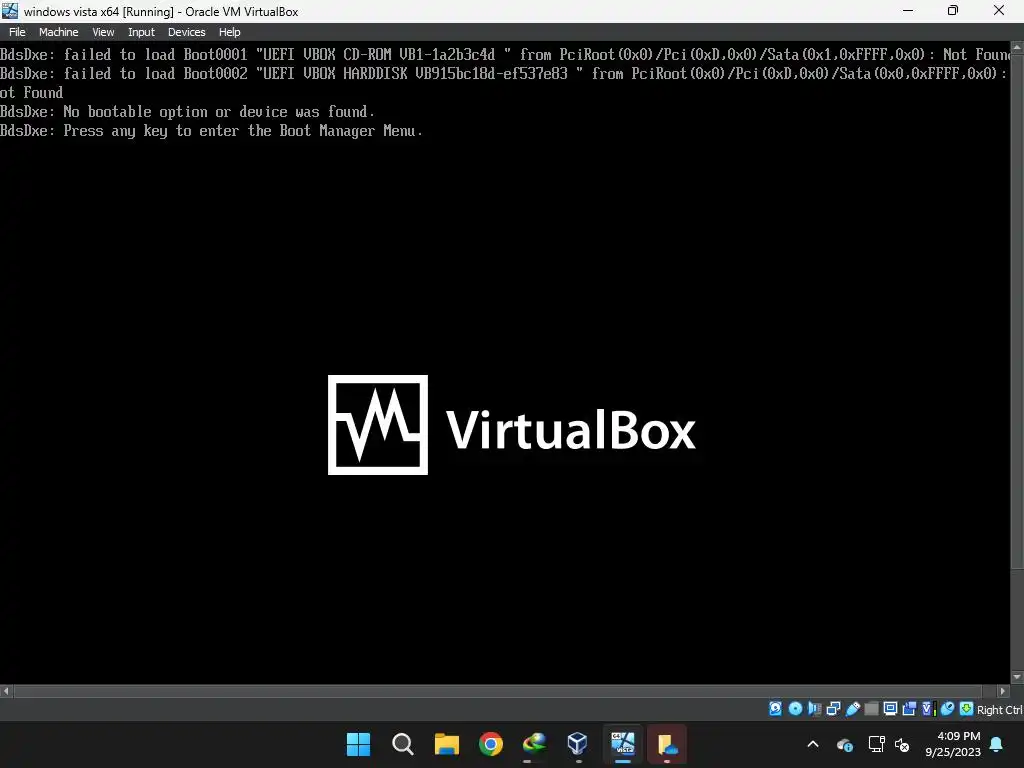The width and height of the screenshot is (1024, 768).
Task: Open the notifications bell icon
Action: (997, 744)
